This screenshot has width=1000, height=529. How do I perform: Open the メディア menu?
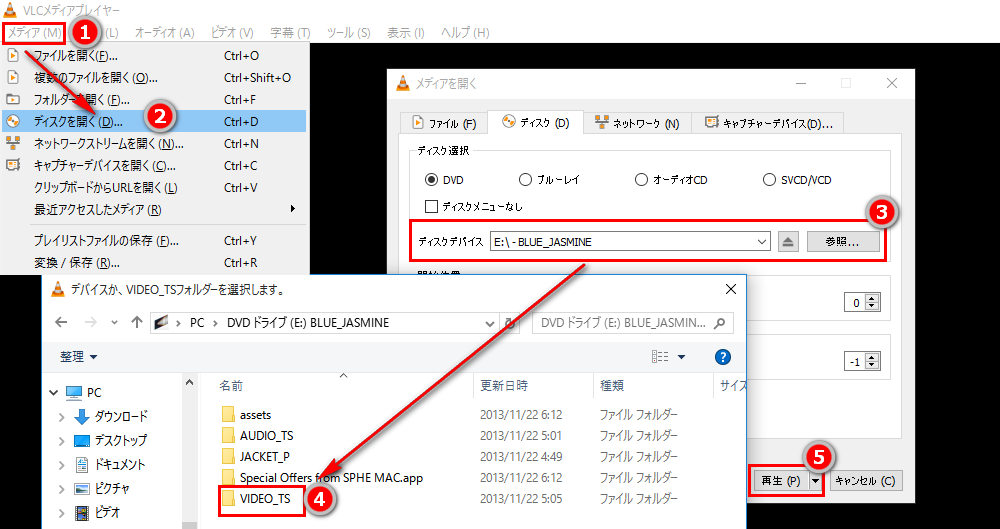(34, 33)
